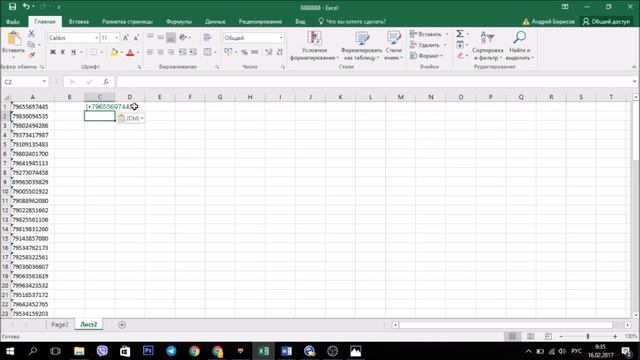Click the Андрей Борисов account name

click(553, 22)
